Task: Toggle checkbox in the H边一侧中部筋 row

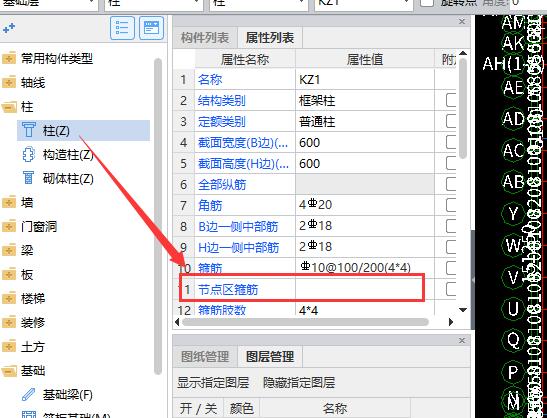Action: [x=451, y=247]
